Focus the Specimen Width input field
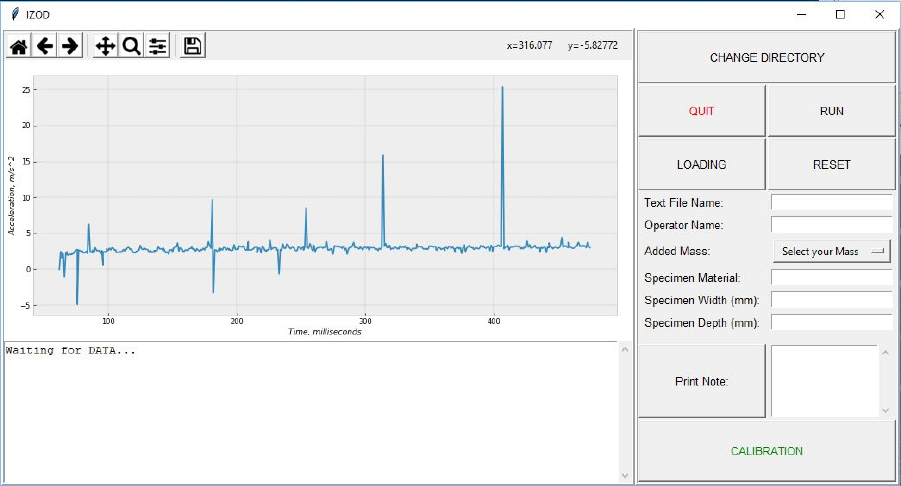Image resolution: width=901 pixels, height=486 pixels. click(831, 300)
